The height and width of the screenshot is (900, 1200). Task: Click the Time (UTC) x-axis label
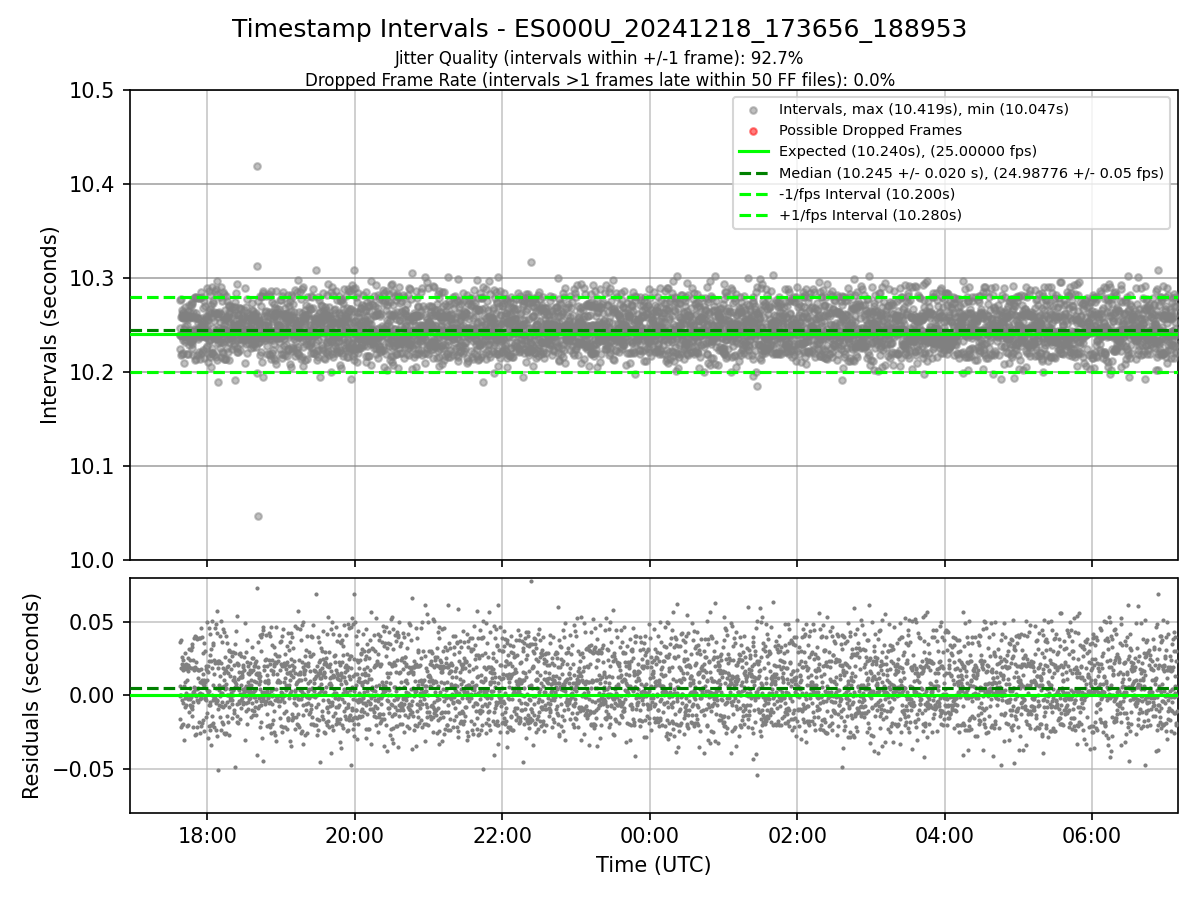coord(653,865)
